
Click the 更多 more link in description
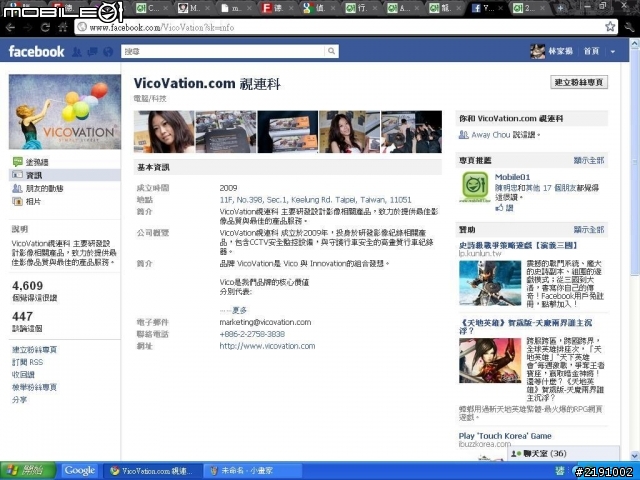(240, 310)
